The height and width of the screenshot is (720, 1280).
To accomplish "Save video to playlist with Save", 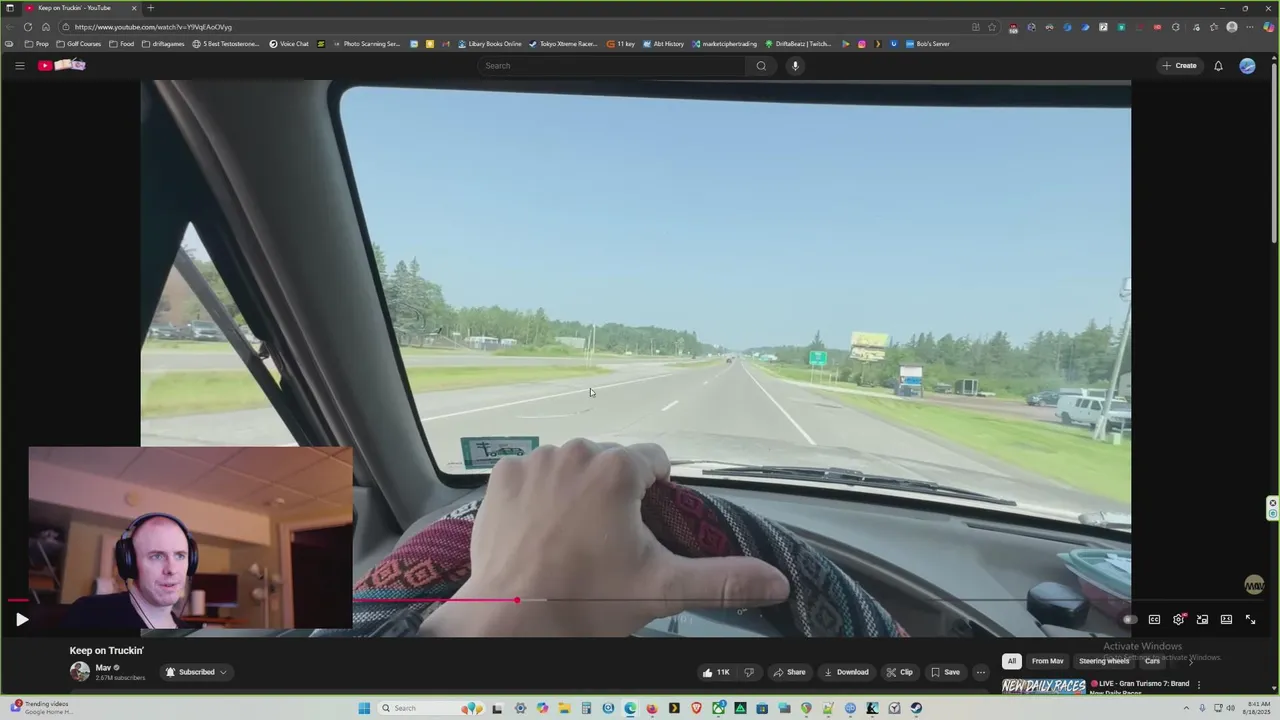I will [945, 672].
